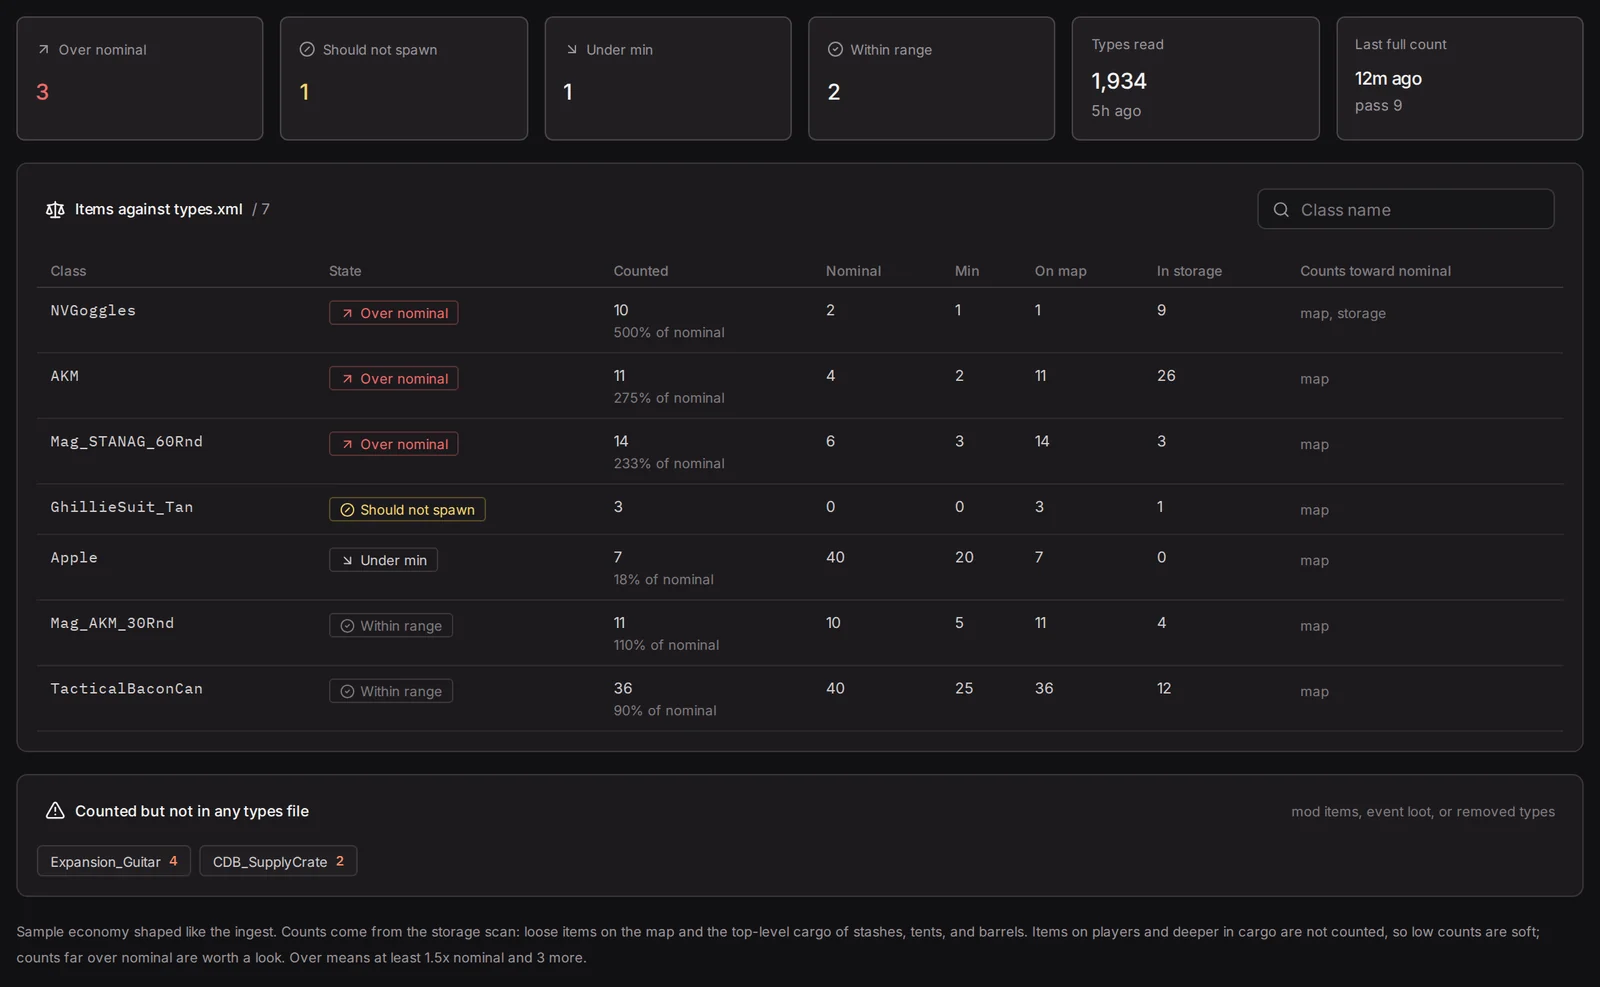Click the Over nominal arrow icon in summary card
Screen dimensions: 1600x987
43,49
